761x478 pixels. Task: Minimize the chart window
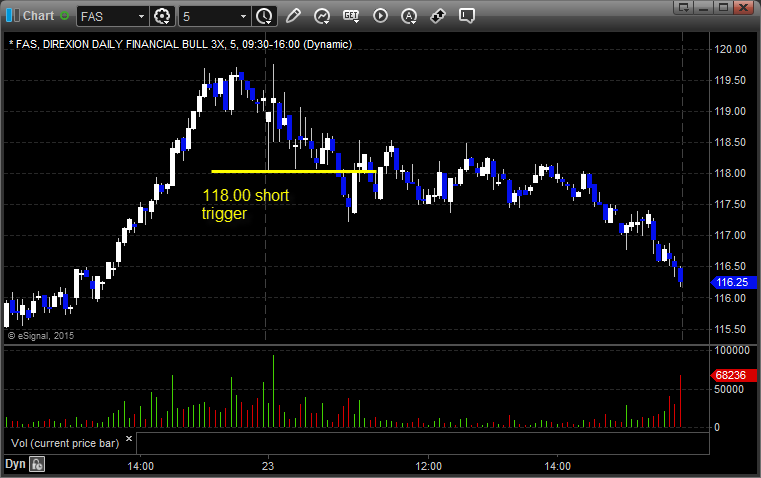point(703,7)
